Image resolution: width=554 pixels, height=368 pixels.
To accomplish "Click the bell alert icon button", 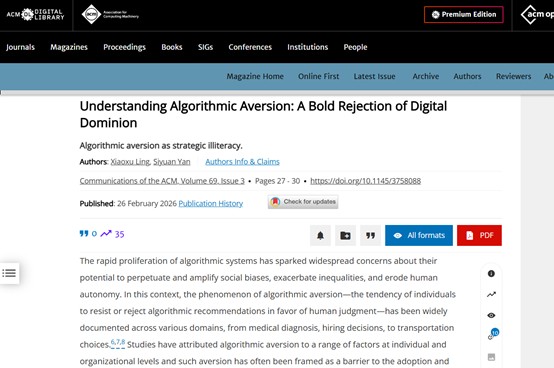I will point(320,235).
